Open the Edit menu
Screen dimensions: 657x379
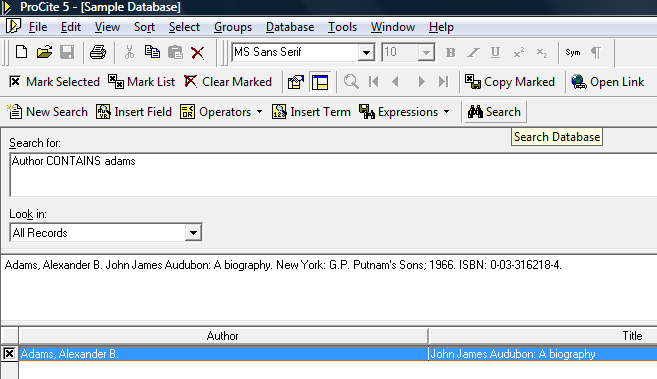pos(71,27)
